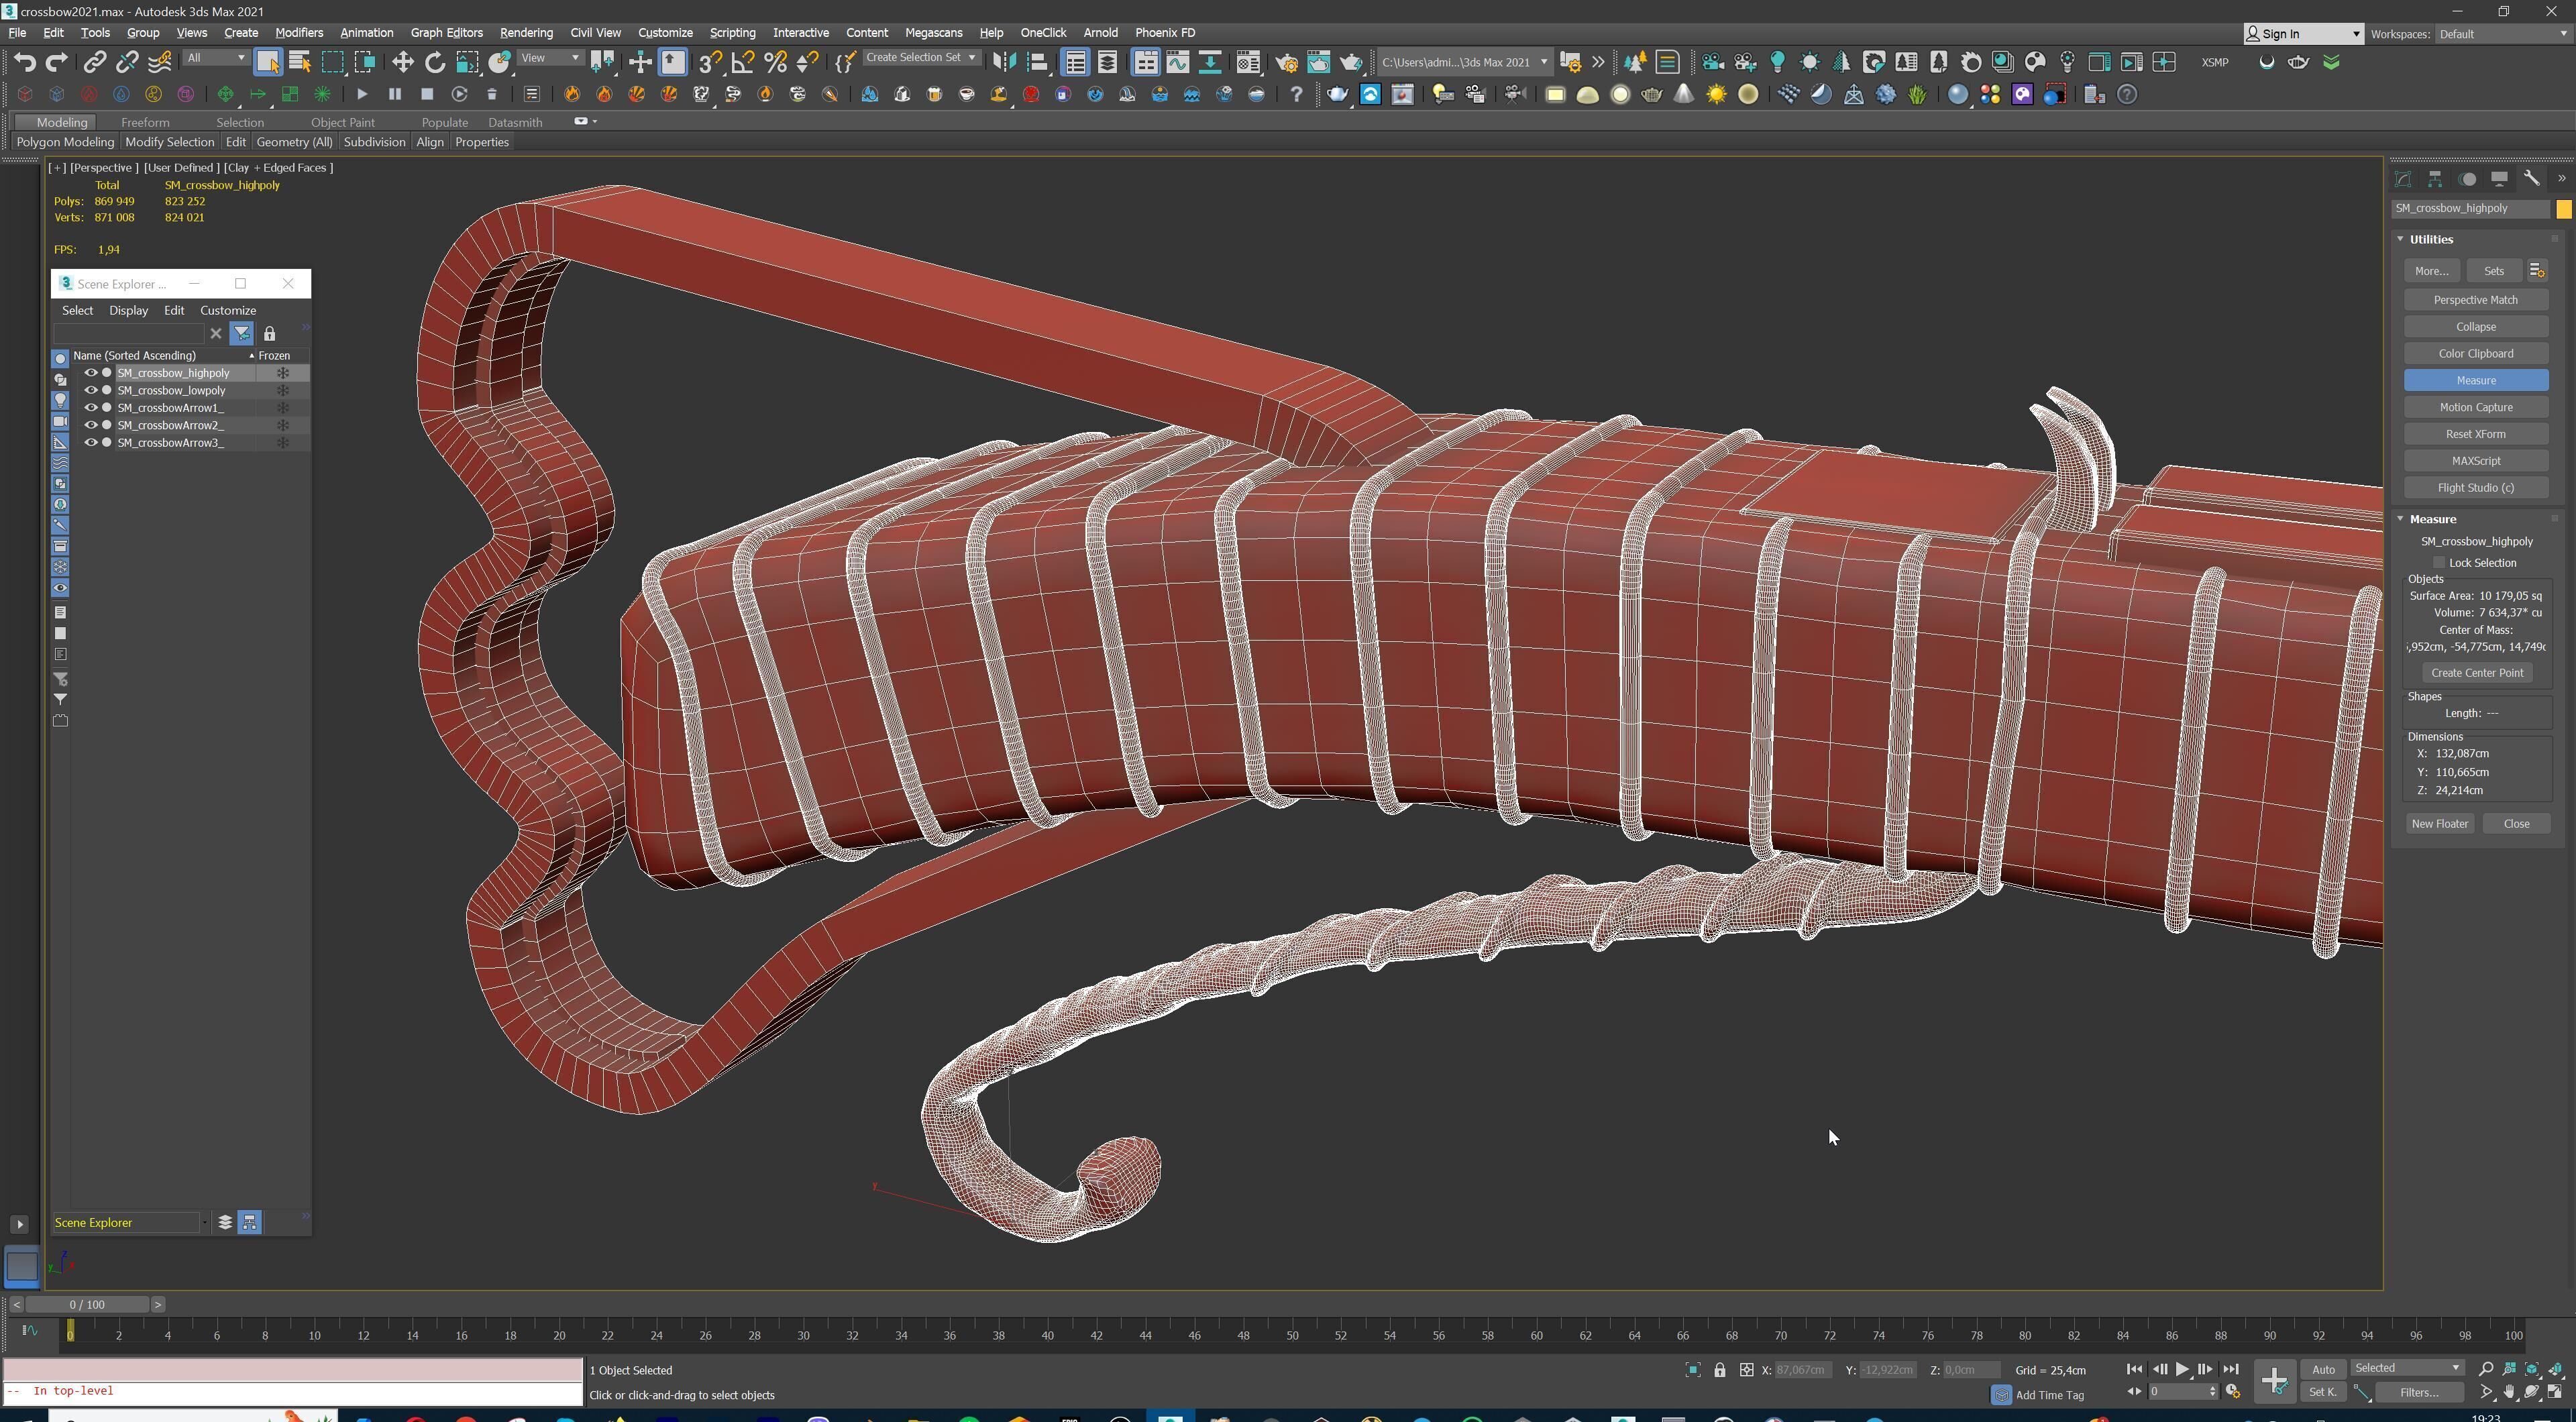Open the Selected key filter dropdown

[2406, 1368]
